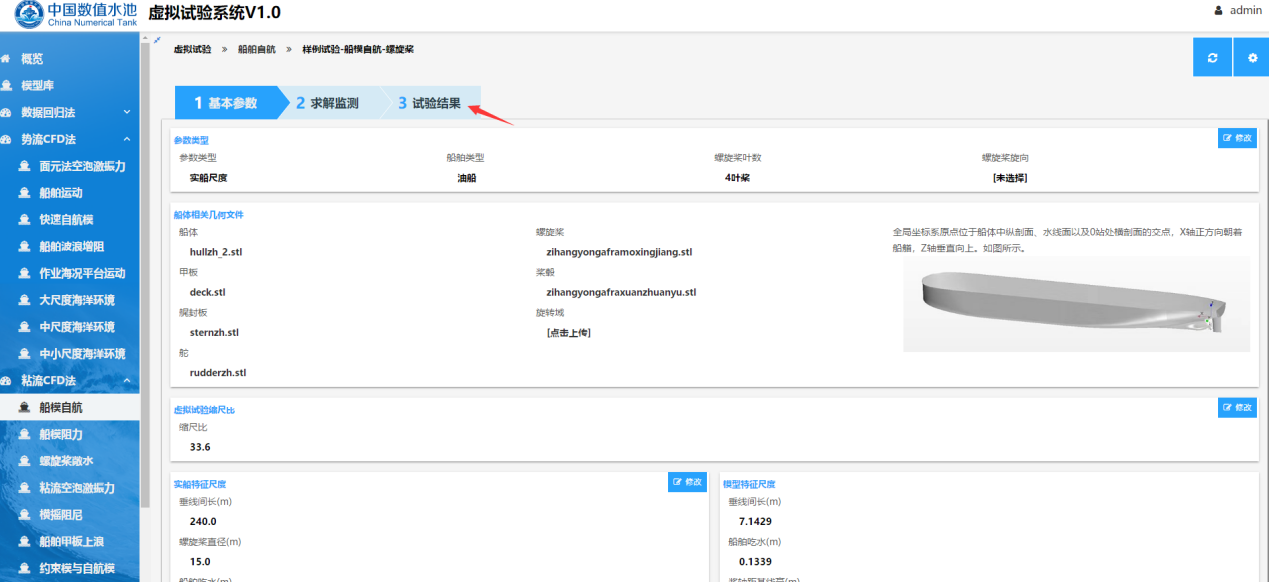The height and width of the screenshot is (582, 1269).
Task: Click 修改 button in 参数类型 panel
Action: [x=1237, y=139]
